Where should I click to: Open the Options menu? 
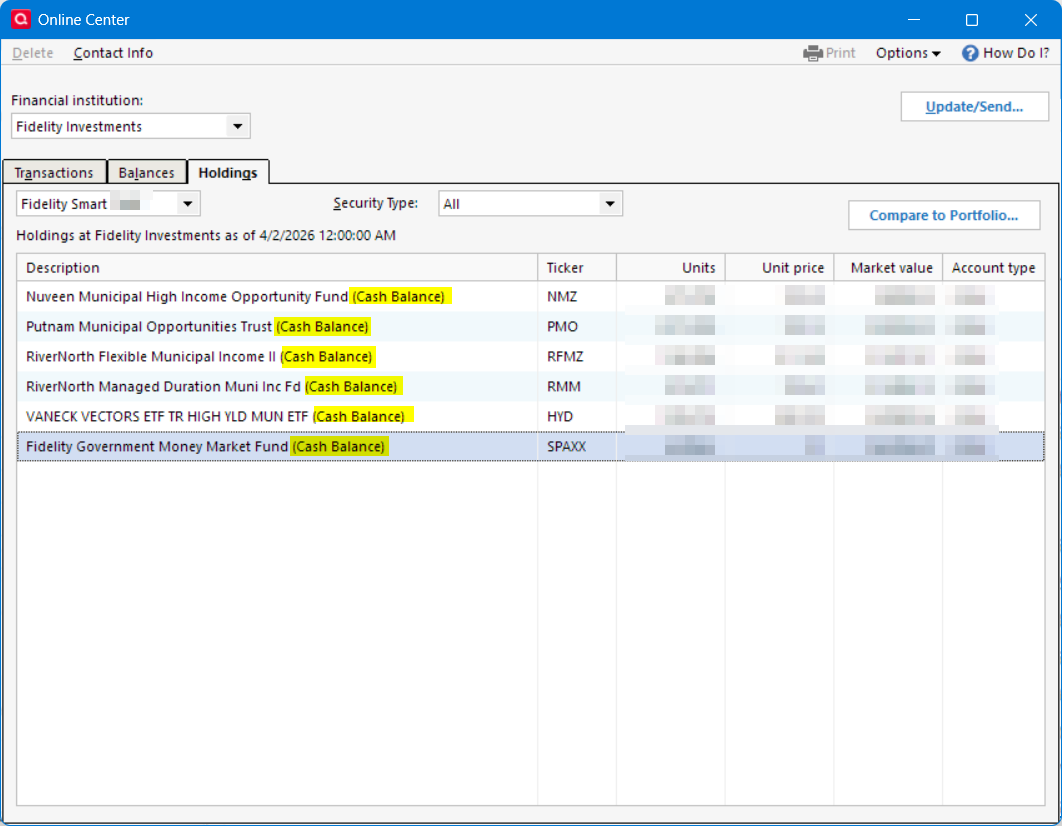907,53
